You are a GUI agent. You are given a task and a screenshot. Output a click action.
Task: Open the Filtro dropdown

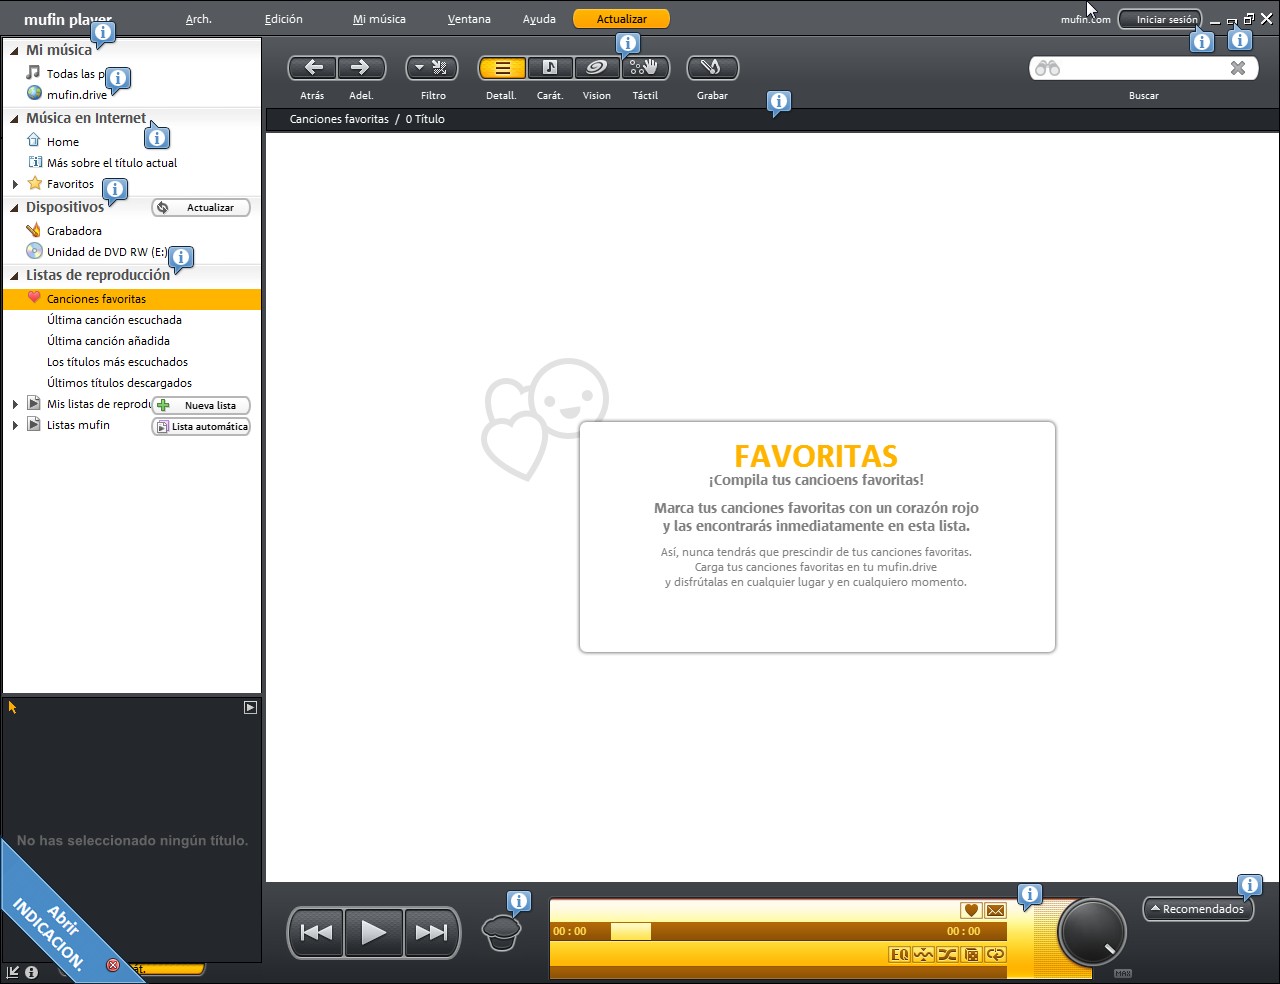432,67
